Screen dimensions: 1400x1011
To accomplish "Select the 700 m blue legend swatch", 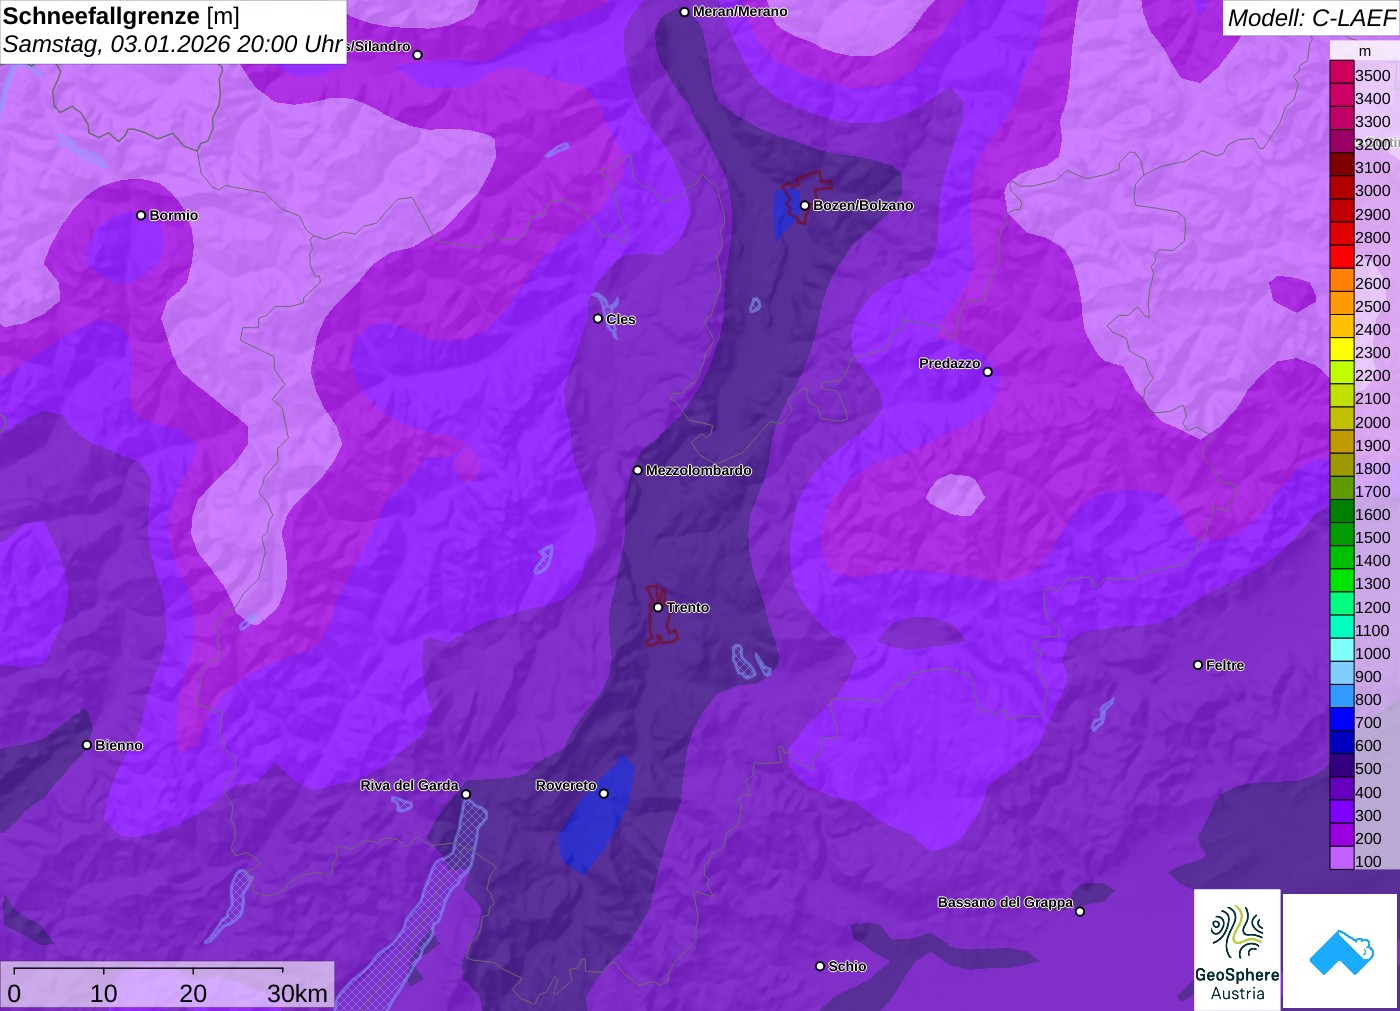I will click(1341, 720).
